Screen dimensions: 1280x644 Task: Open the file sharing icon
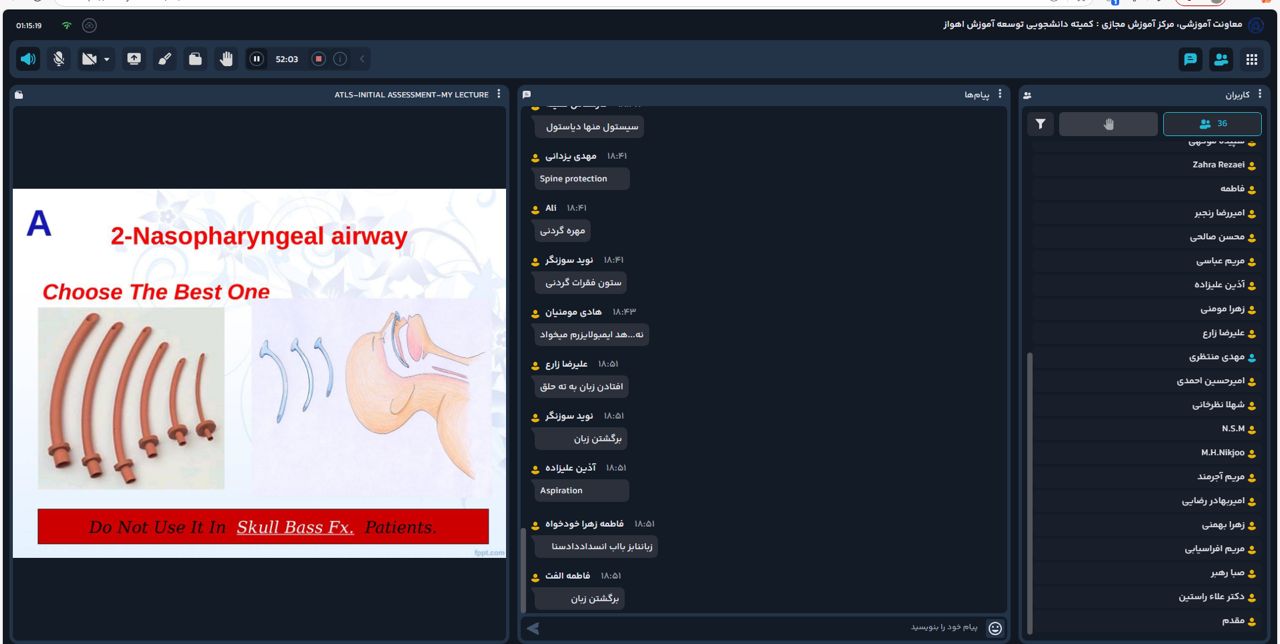click(196, 59)
